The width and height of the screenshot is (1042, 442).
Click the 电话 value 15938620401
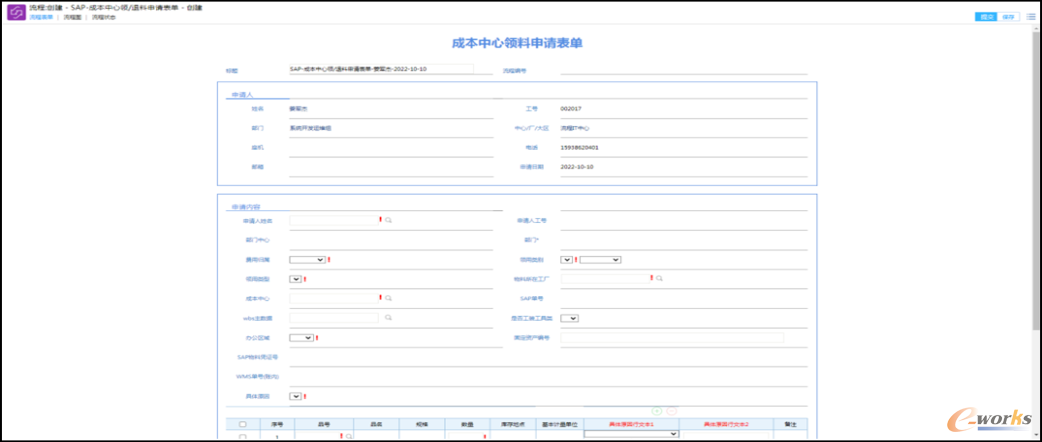point(579,148)
